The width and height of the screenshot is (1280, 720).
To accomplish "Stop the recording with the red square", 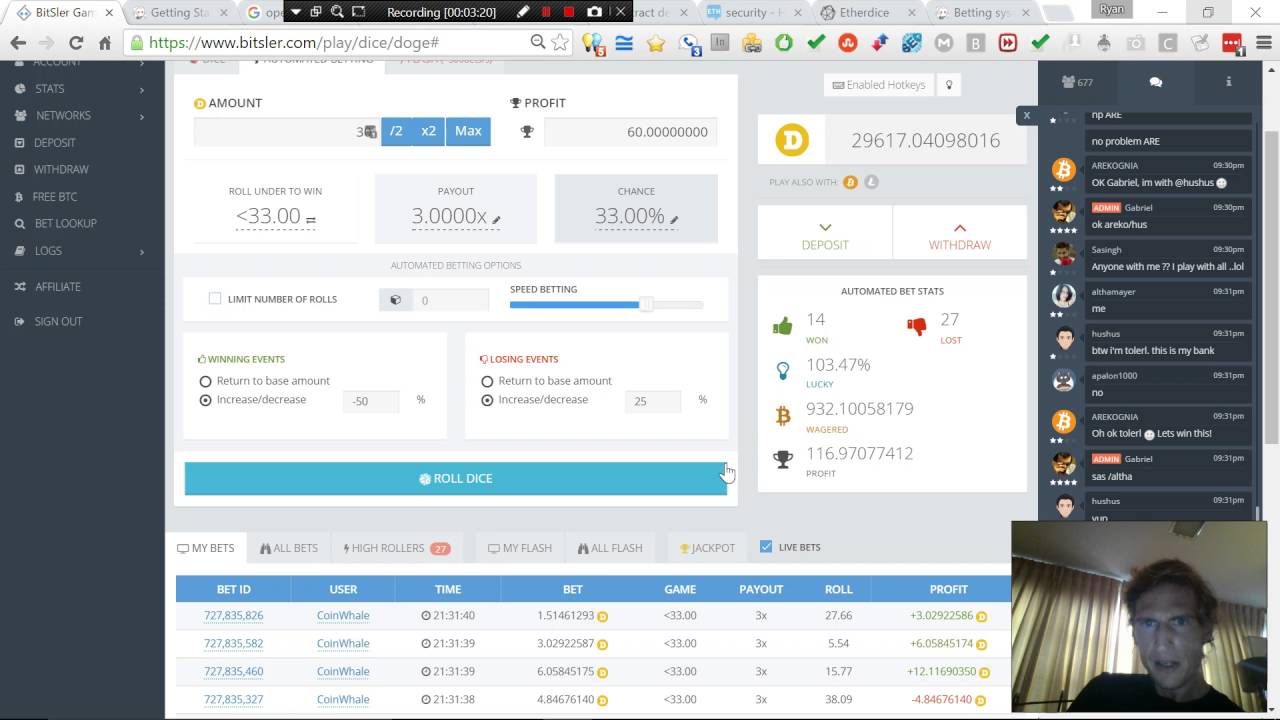I will [569, 12].
